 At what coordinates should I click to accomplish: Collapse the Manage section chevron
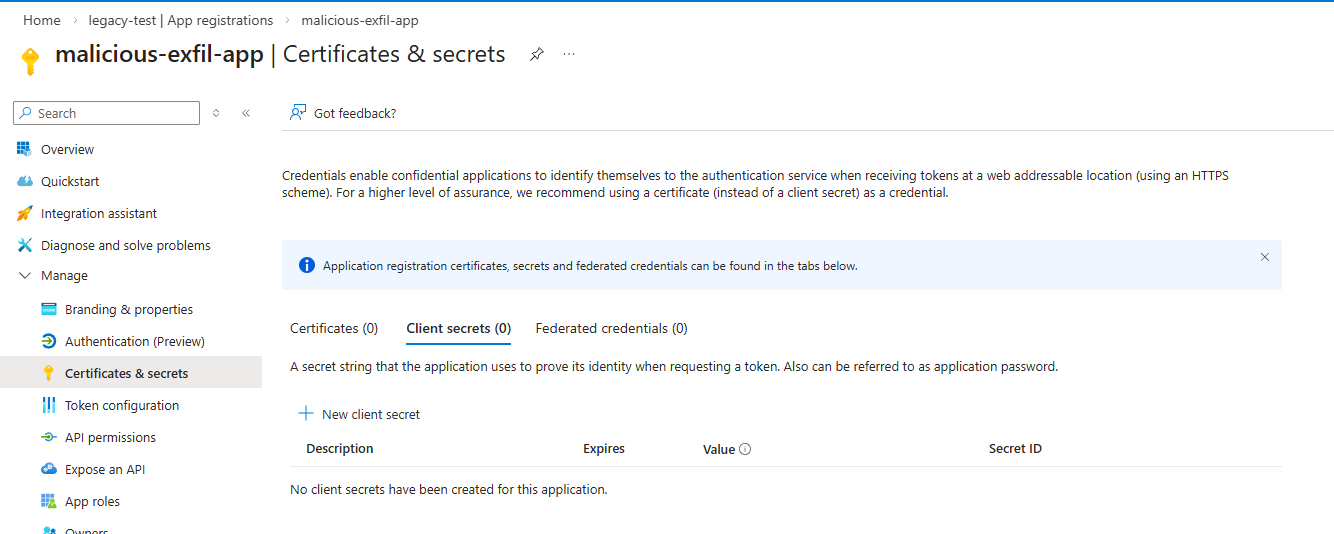click(25, 275)
